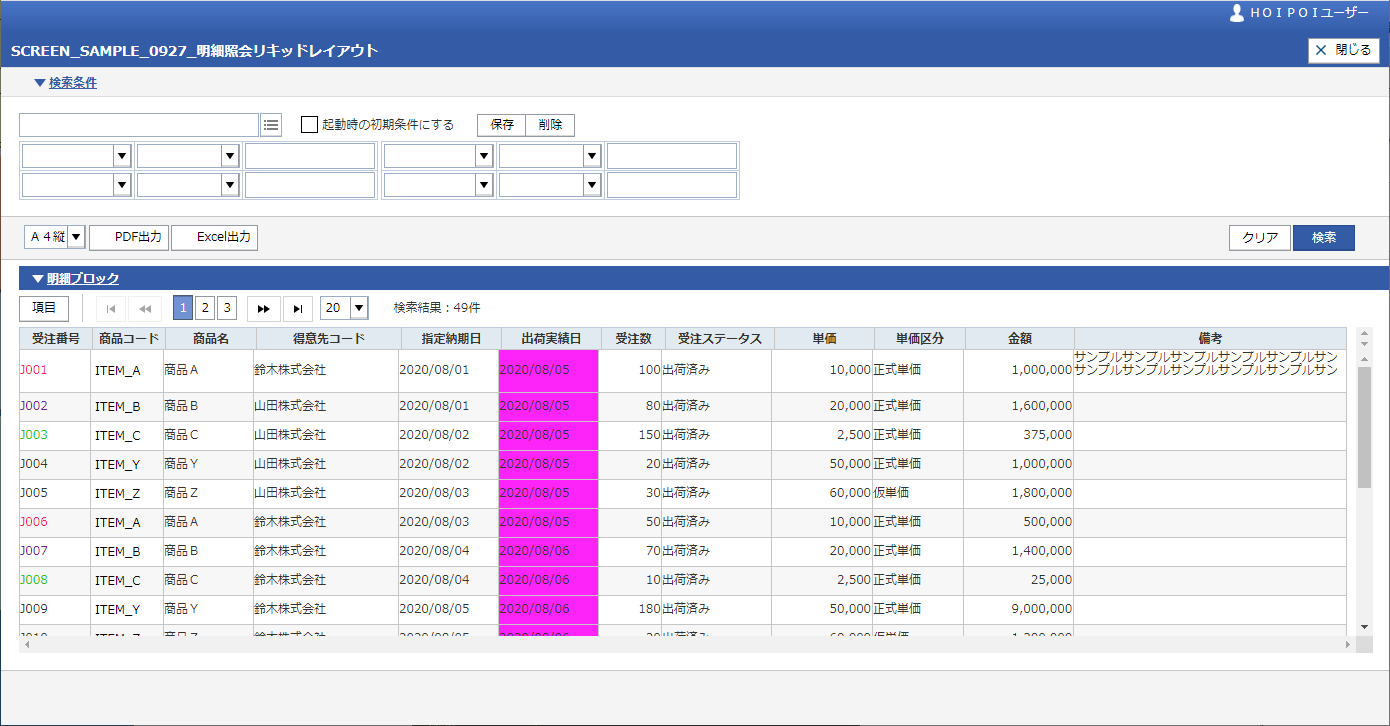Screen dimensions: 1390x726
Task: Click the table's scroll down arrow
Action: tap(1365, 627)
